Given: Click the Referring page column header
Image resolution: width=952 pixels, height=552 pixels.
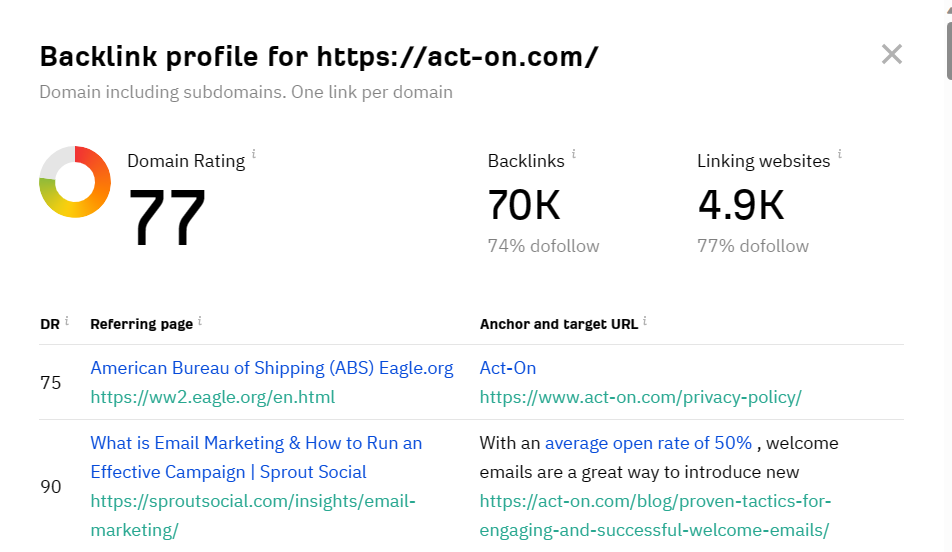Looking at the screenshot, I should pos(141,324).
